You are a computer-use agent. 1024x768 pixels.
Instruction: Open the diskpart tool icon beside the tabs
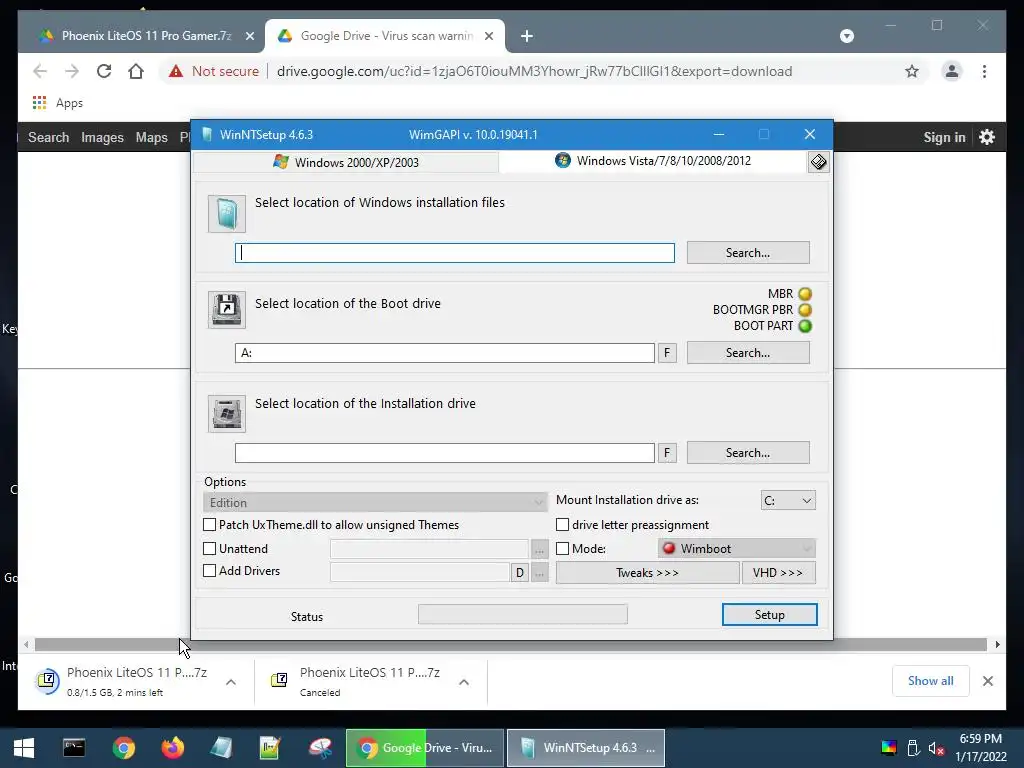[x=818, y=161]
